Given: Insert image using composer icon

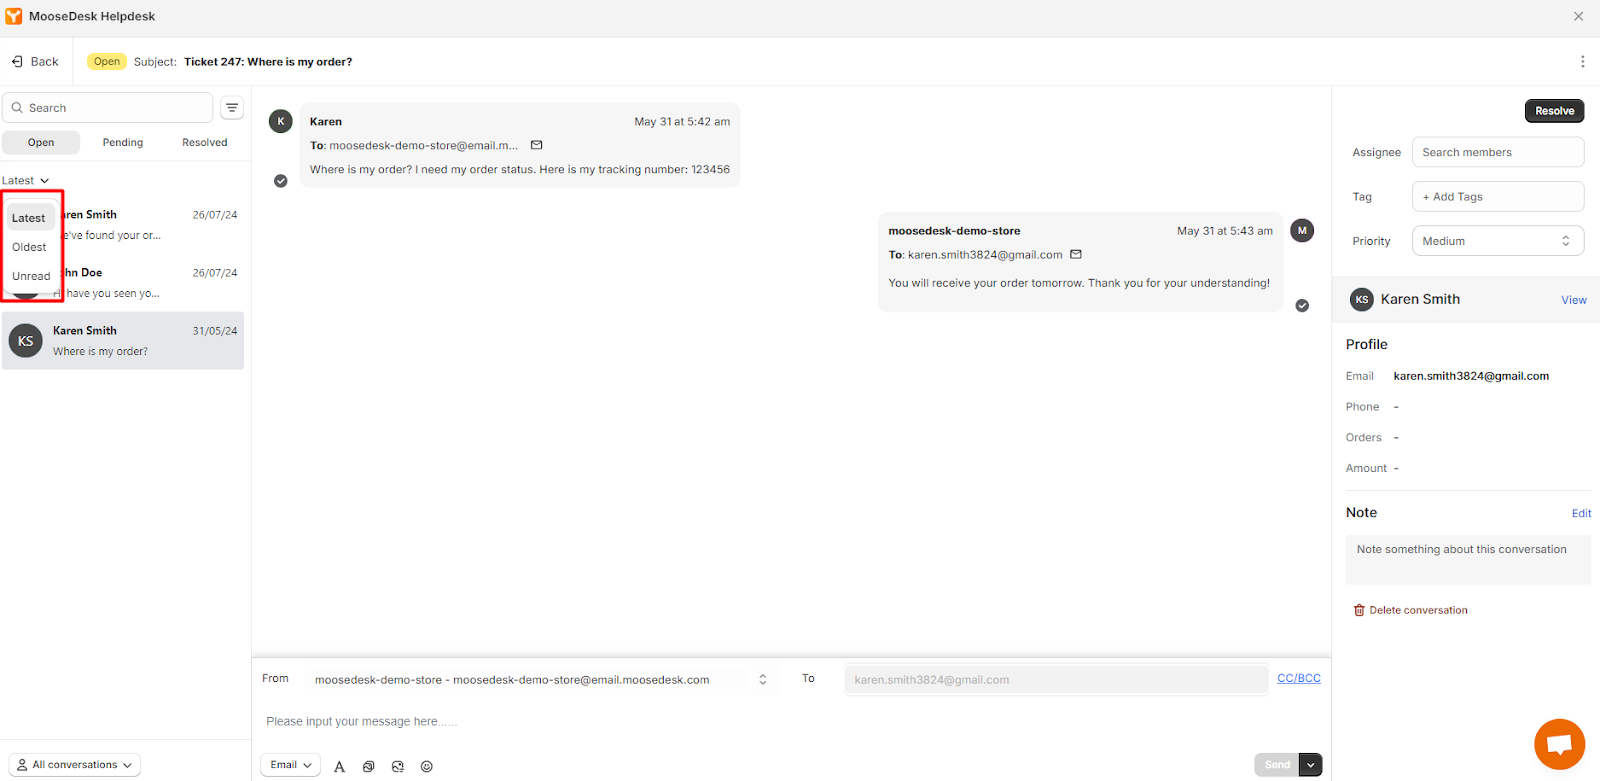Looking at the screenshot, I should click(398, 766).
